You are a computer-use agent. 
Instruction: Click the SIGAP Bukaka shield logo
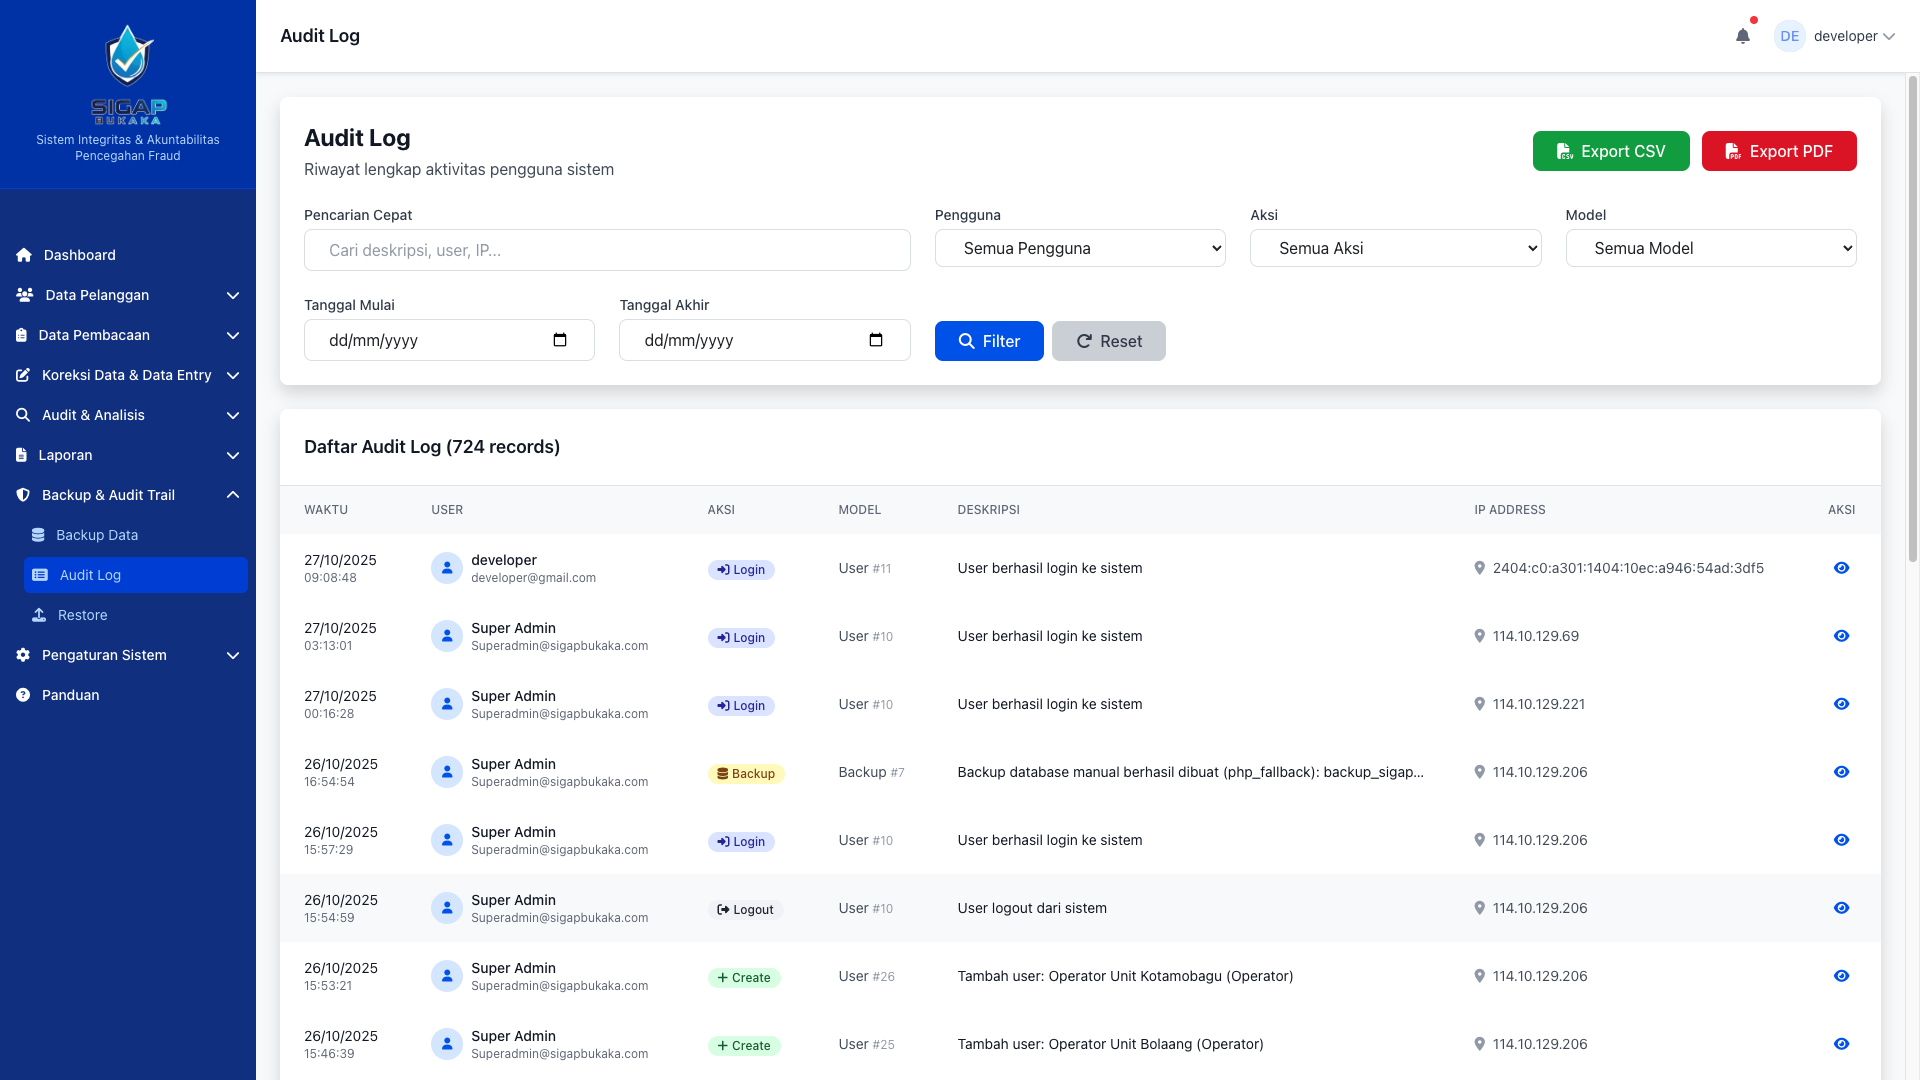(129, 56)
